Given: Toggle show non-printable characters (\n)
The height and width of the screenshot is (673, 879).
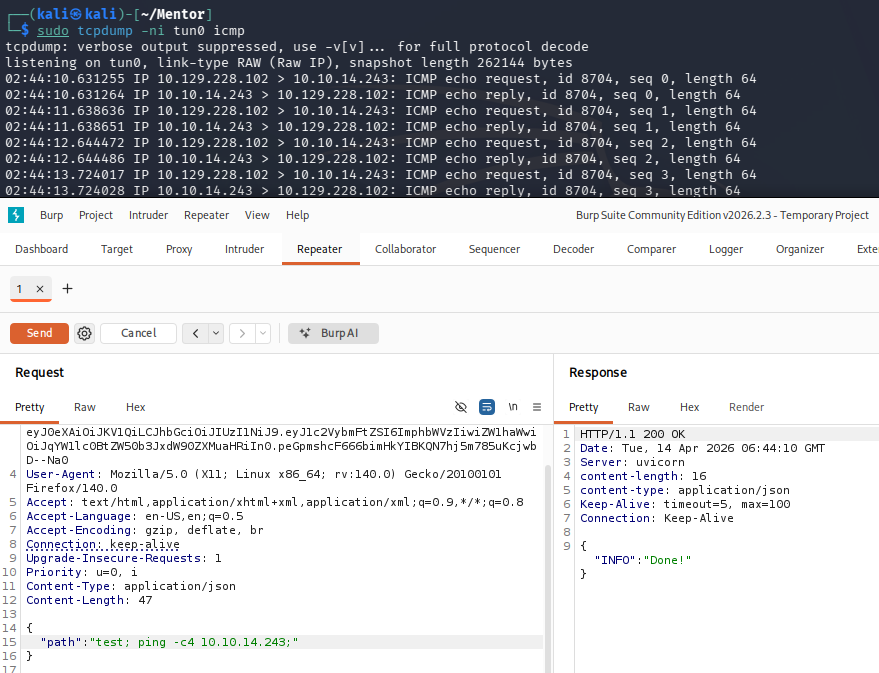Looking at the screenshot, I should point(513,407).
